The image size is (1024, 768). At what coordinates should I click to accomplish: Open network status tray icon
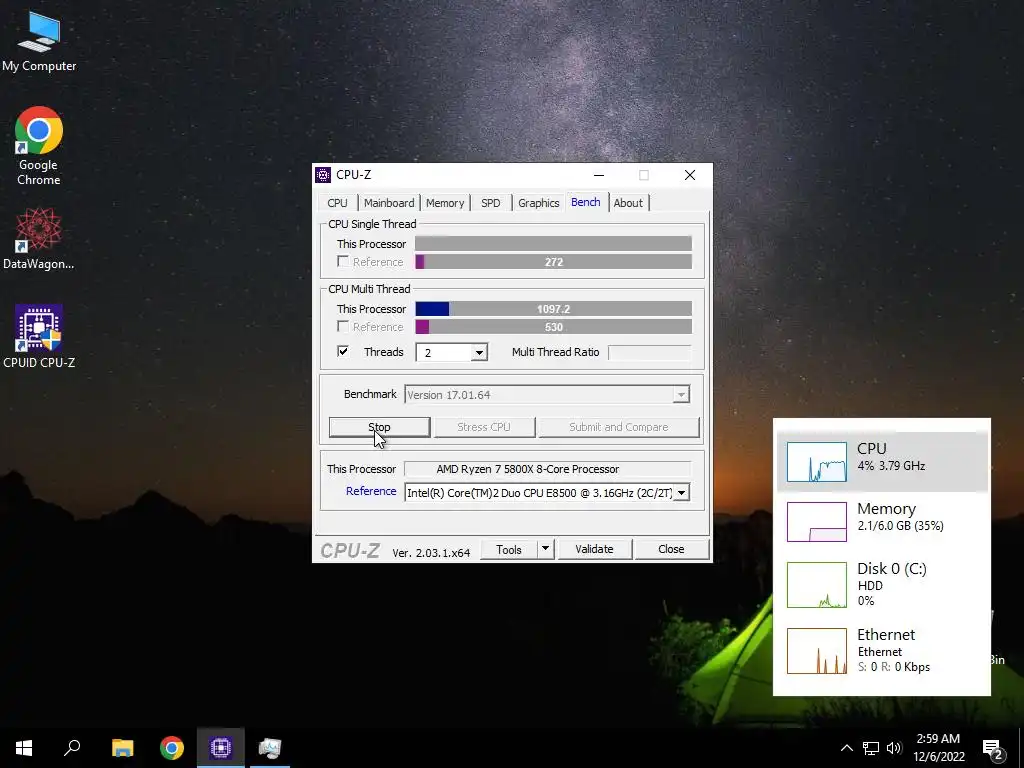[871, 748]
